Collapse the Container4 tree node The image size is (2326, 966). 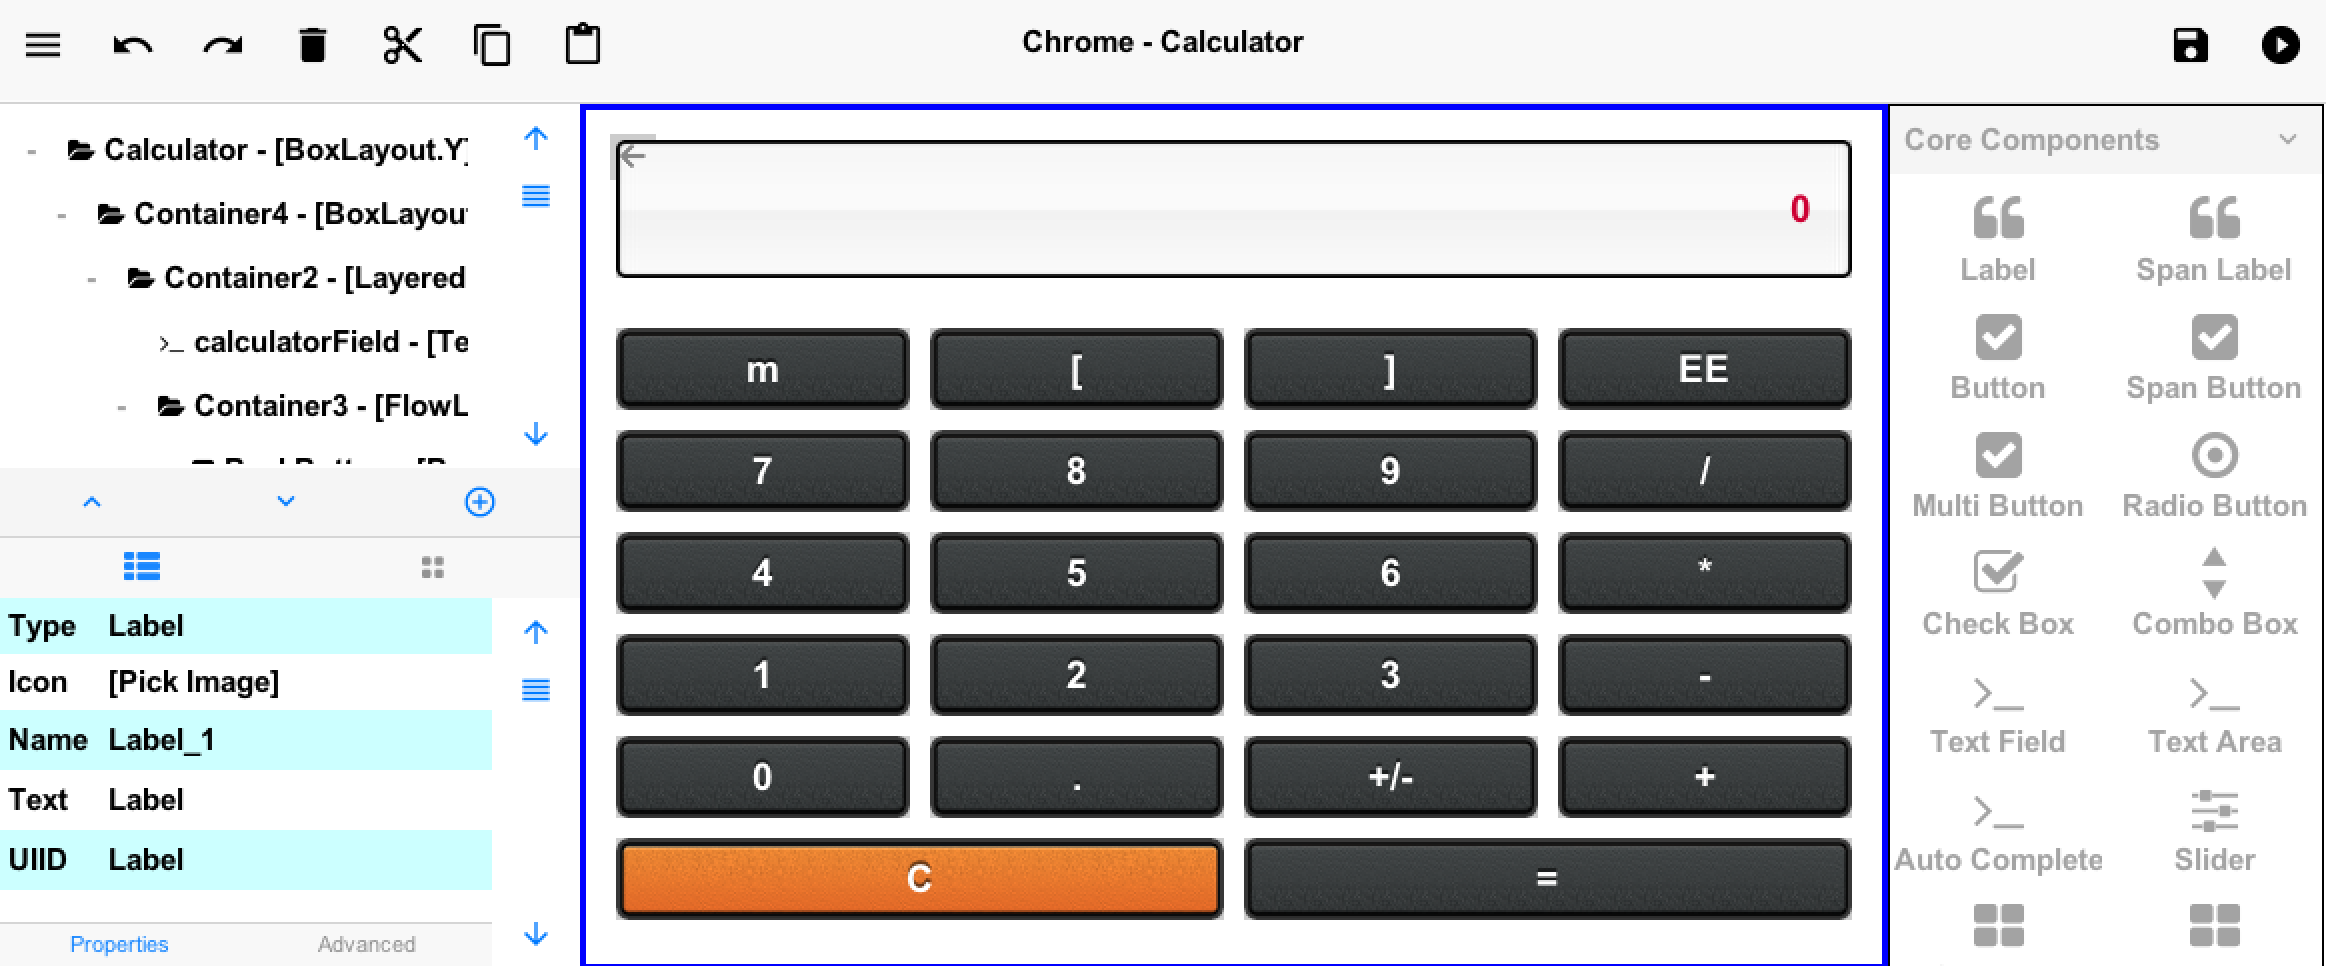tap(62, 215)
